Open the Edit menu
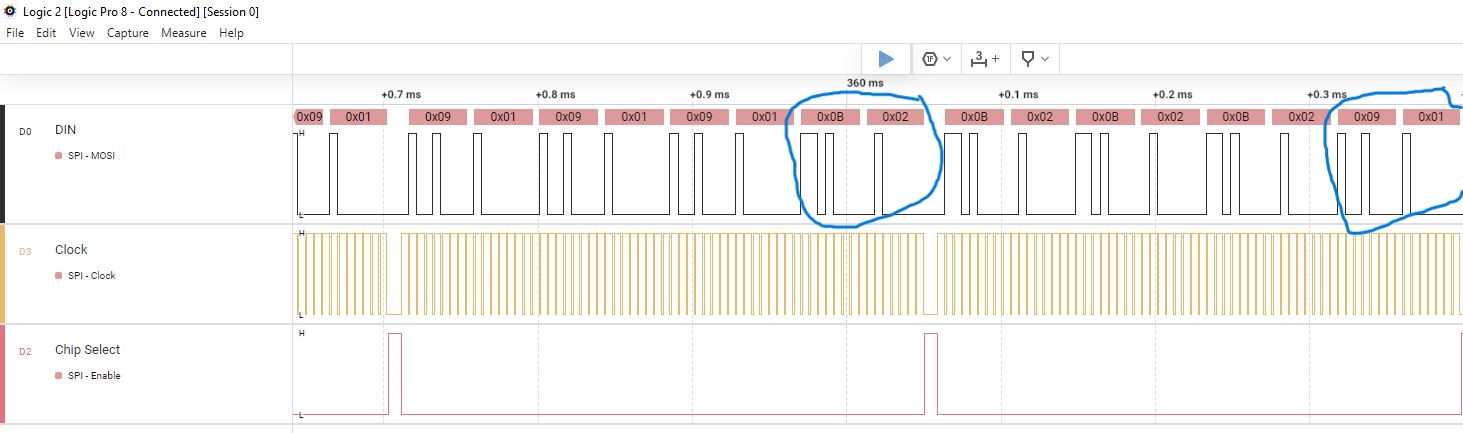Screen dimensions: 1463x433 tap(46, 33)
